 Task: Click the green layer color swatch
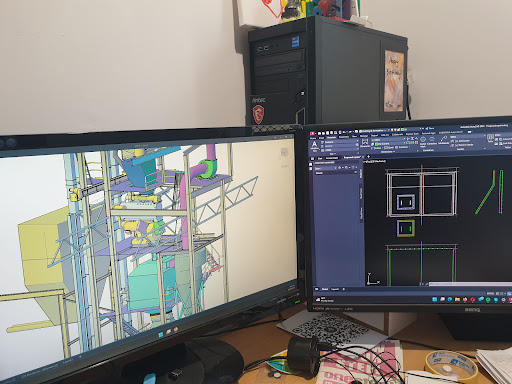point(377,144)
